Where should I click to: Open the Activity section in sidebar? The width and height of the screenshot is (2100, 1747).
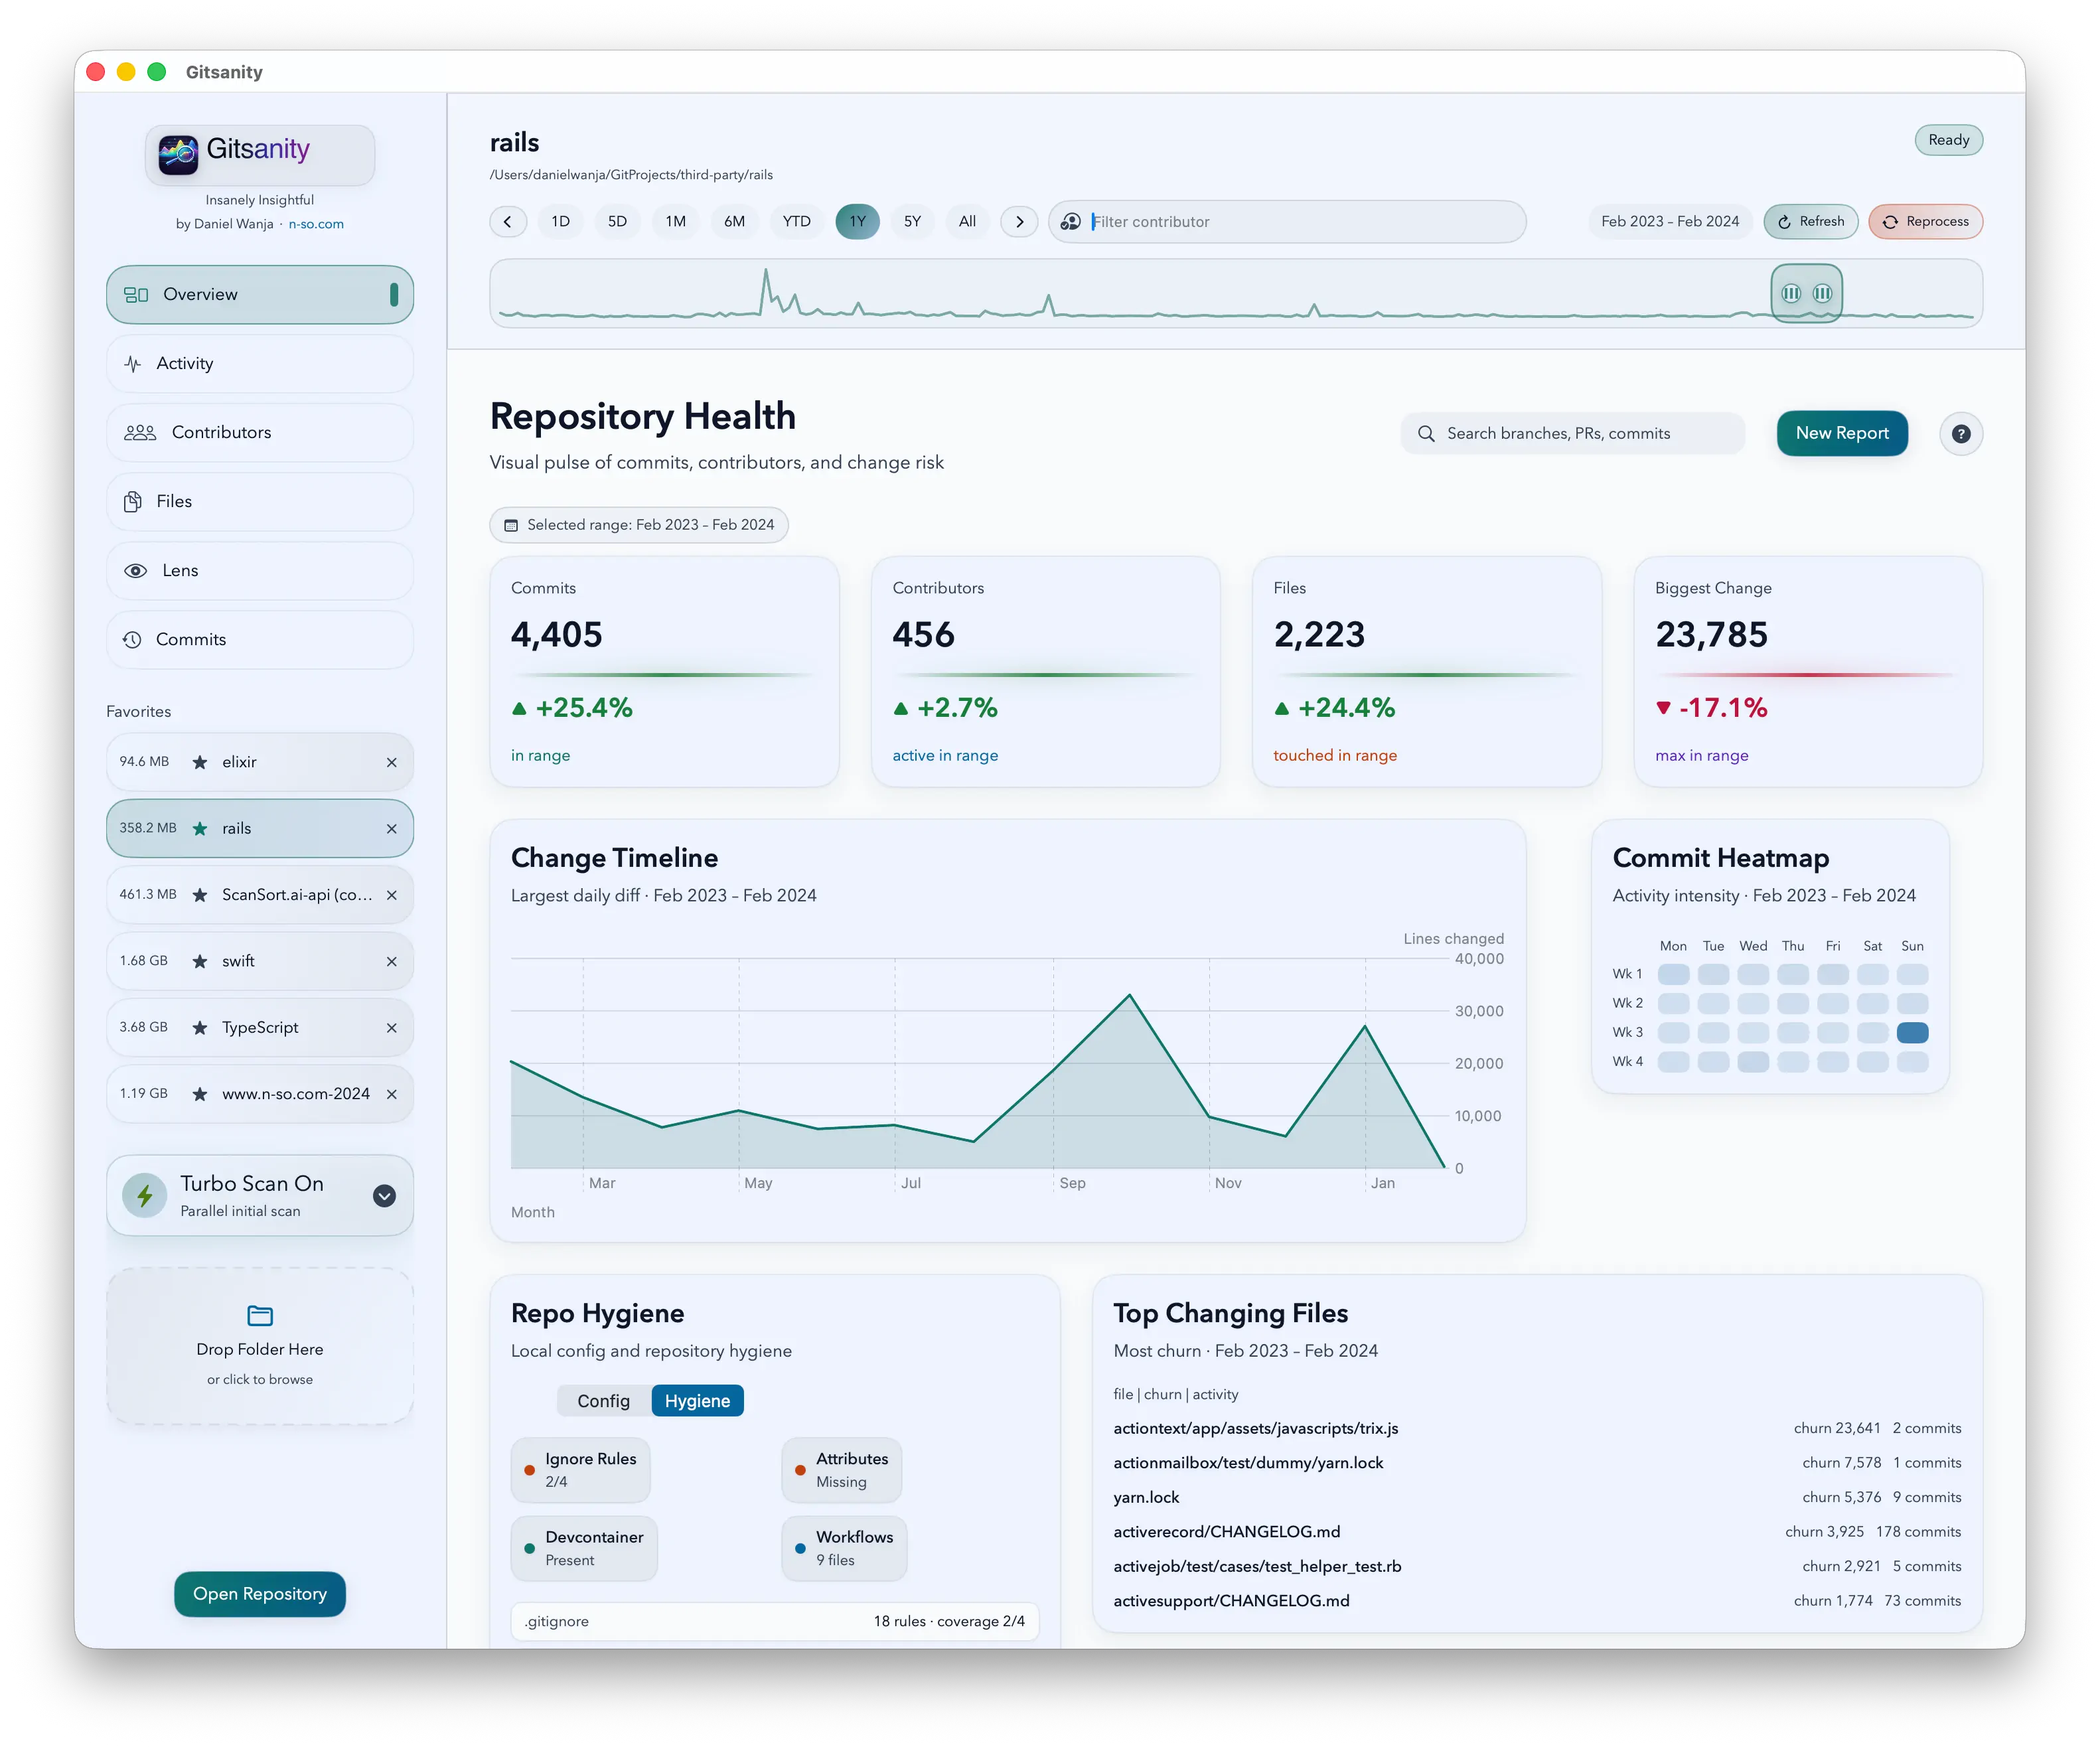[x=260, y=364]
